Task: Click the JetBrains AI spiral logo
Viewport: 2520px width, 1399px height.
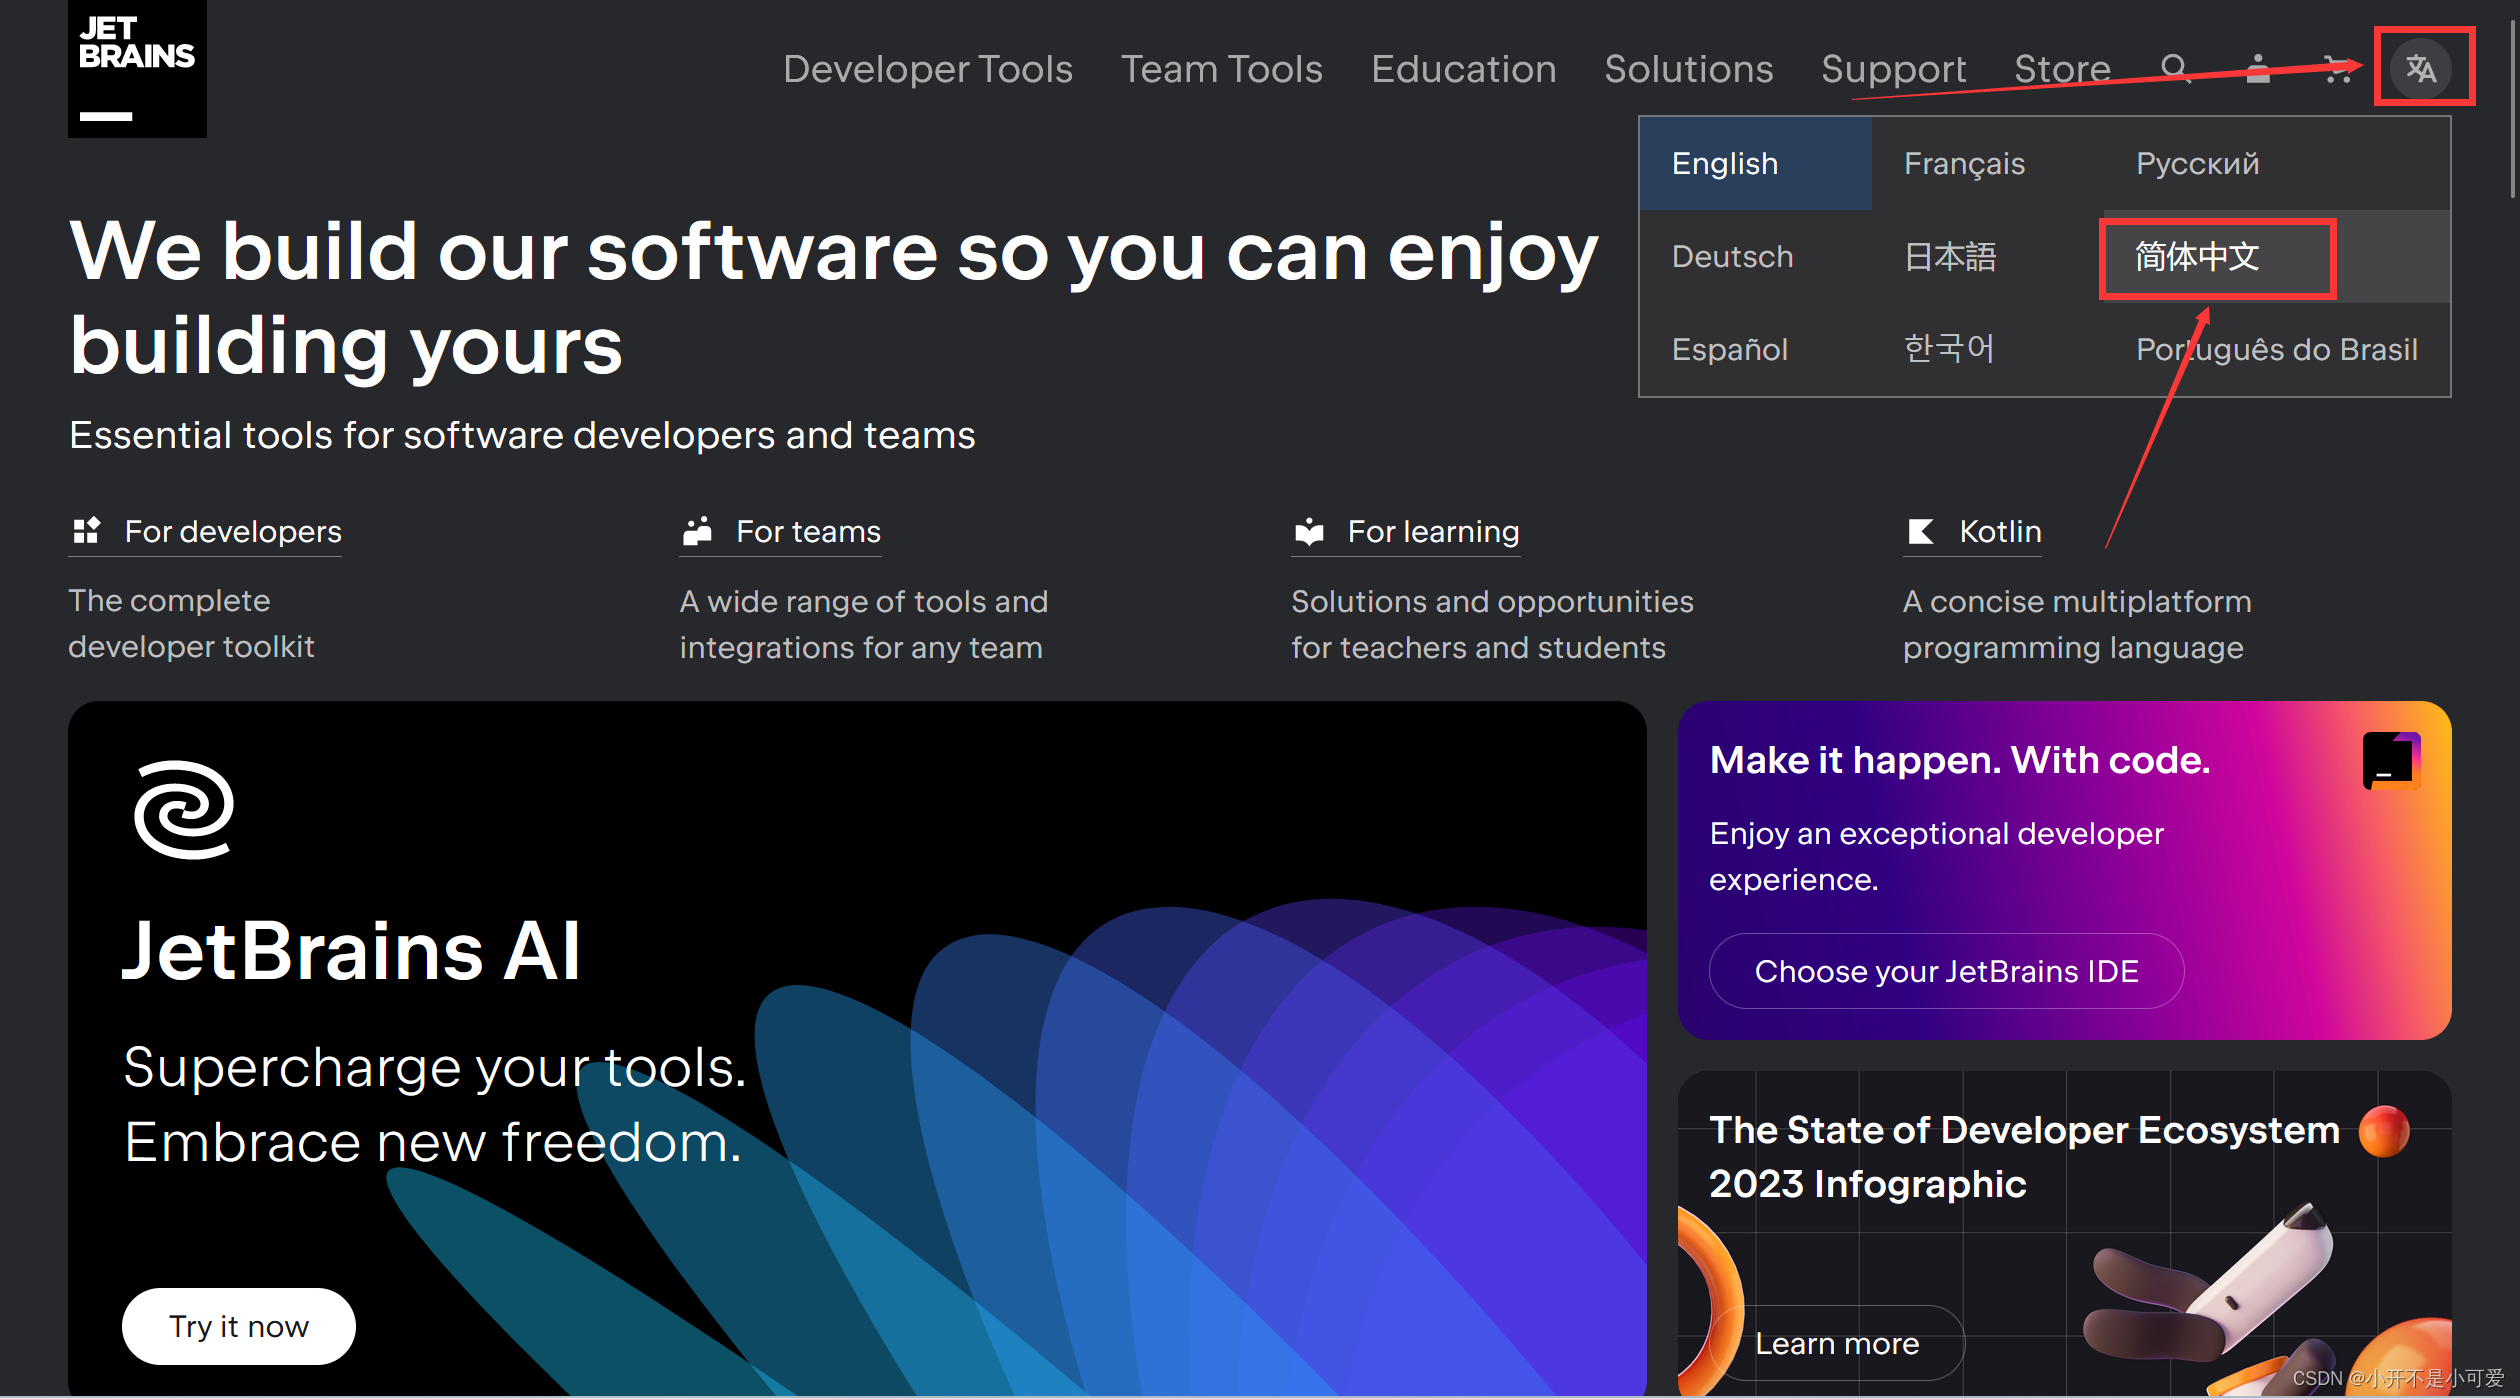Action: 184,809
